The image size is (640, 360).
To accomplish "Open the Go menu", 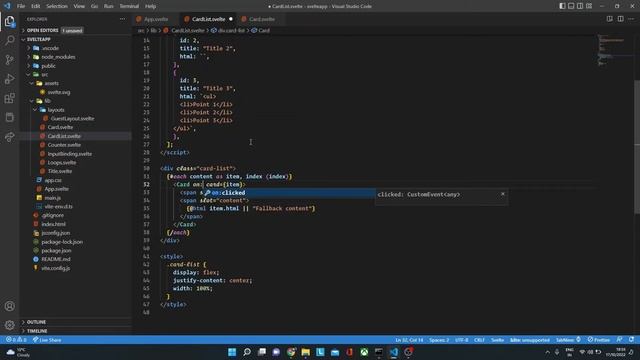I will coord(94,6).
